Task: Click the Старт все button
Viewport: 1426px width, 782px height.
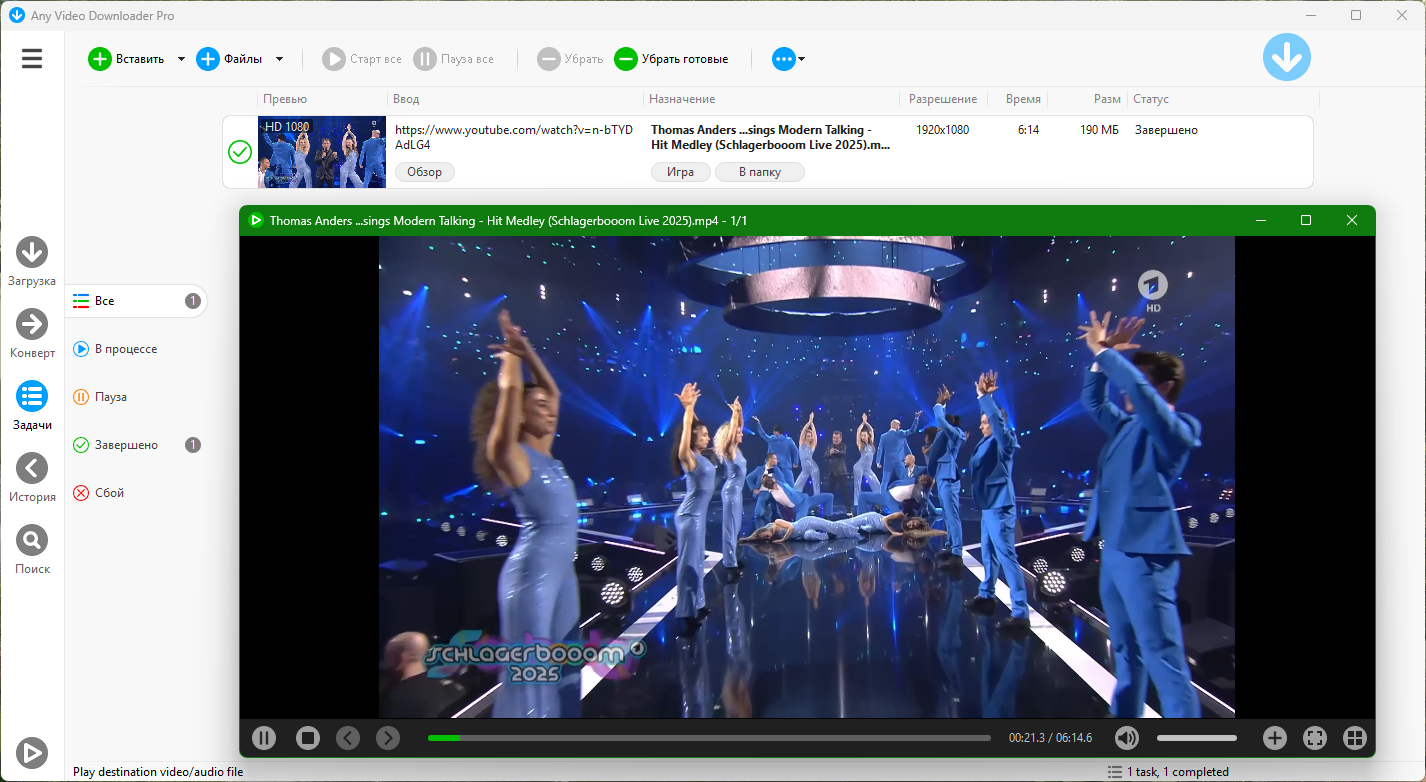Action: [x=362, y=59]
